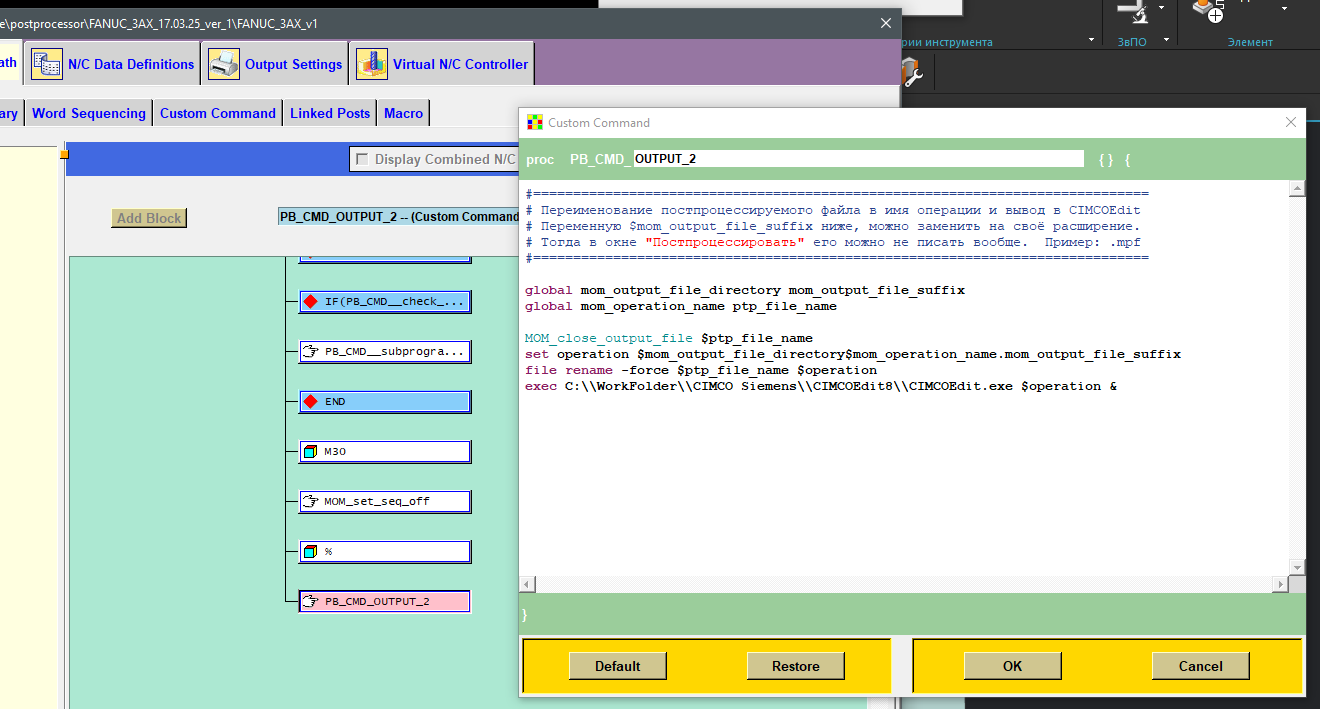Click the Virtual N/C Controller icon
1320x709 pixels.
[x=372, y=64]
